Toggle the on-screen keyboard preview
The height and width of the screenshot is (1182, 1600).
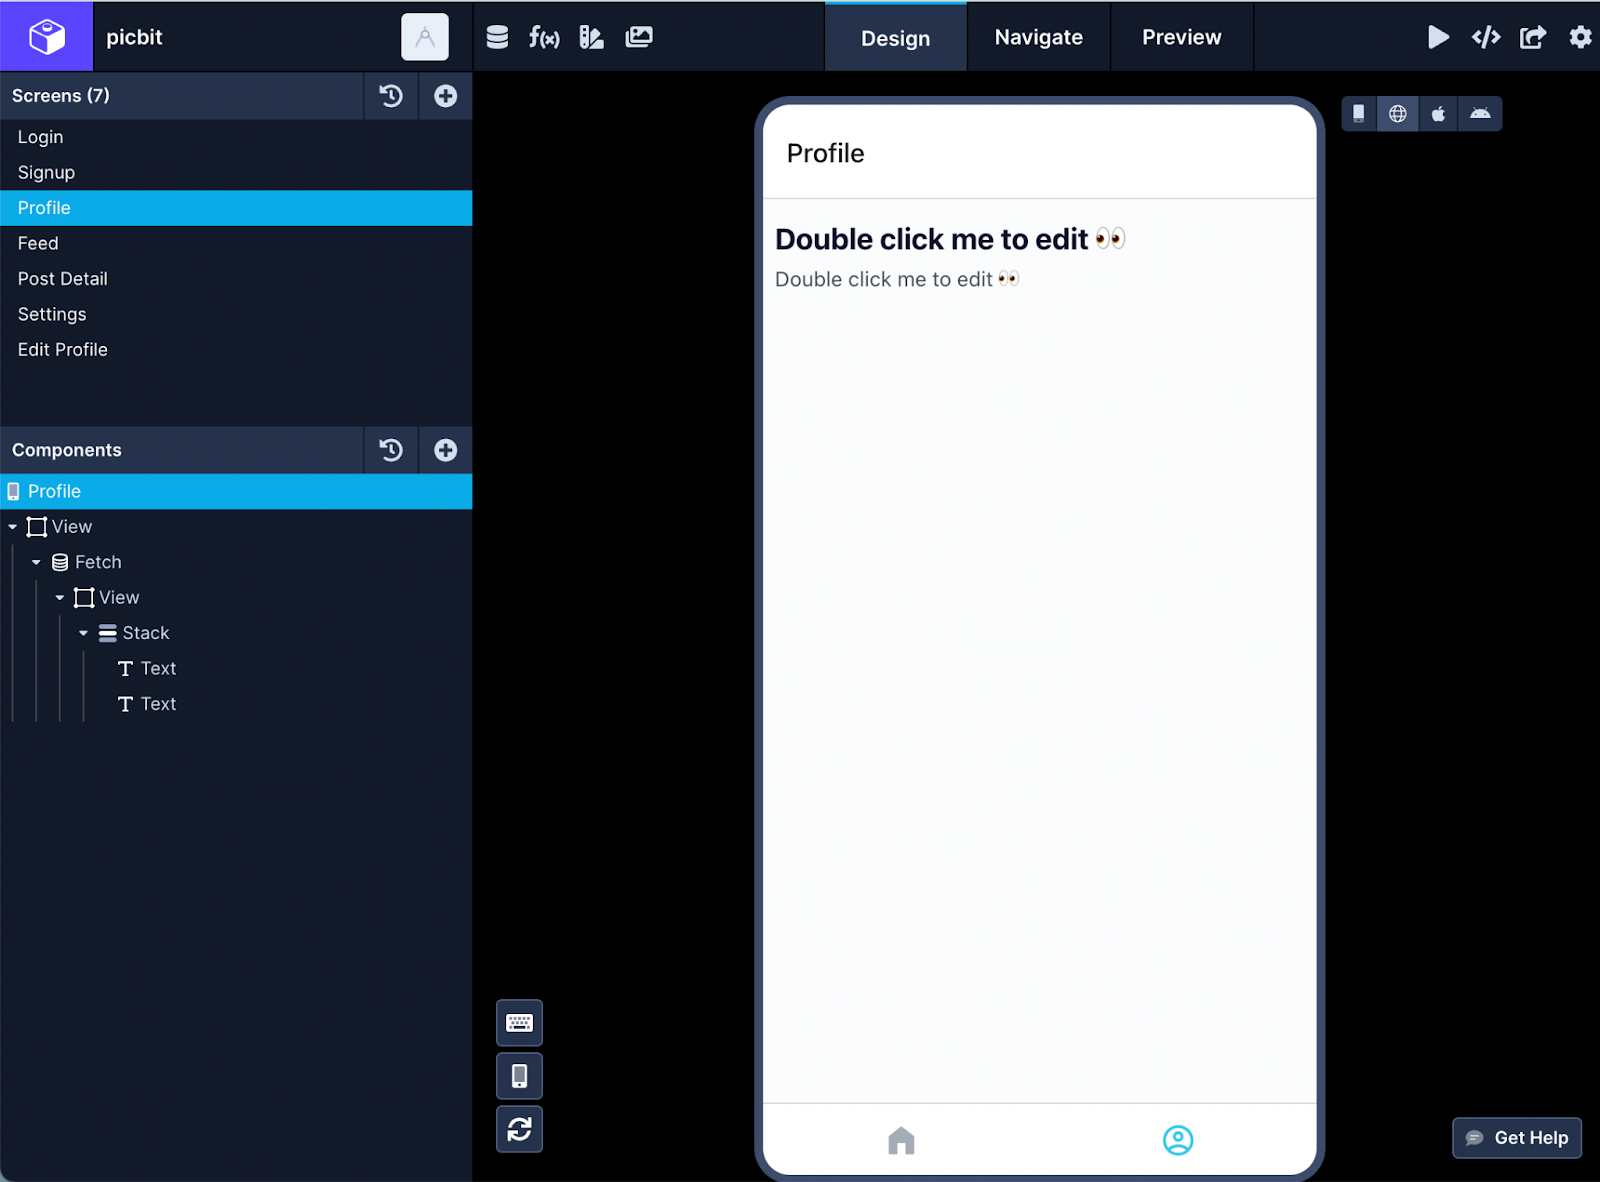click(519, 1023)
